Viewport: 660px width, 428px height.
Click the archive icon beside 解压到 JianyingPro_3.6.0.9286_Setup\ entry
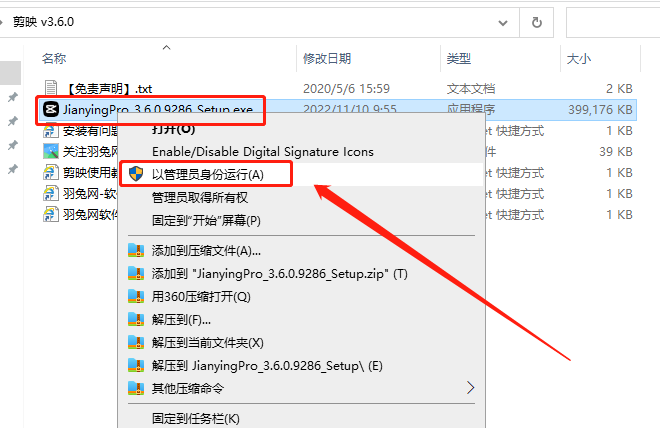coord(136,365)
